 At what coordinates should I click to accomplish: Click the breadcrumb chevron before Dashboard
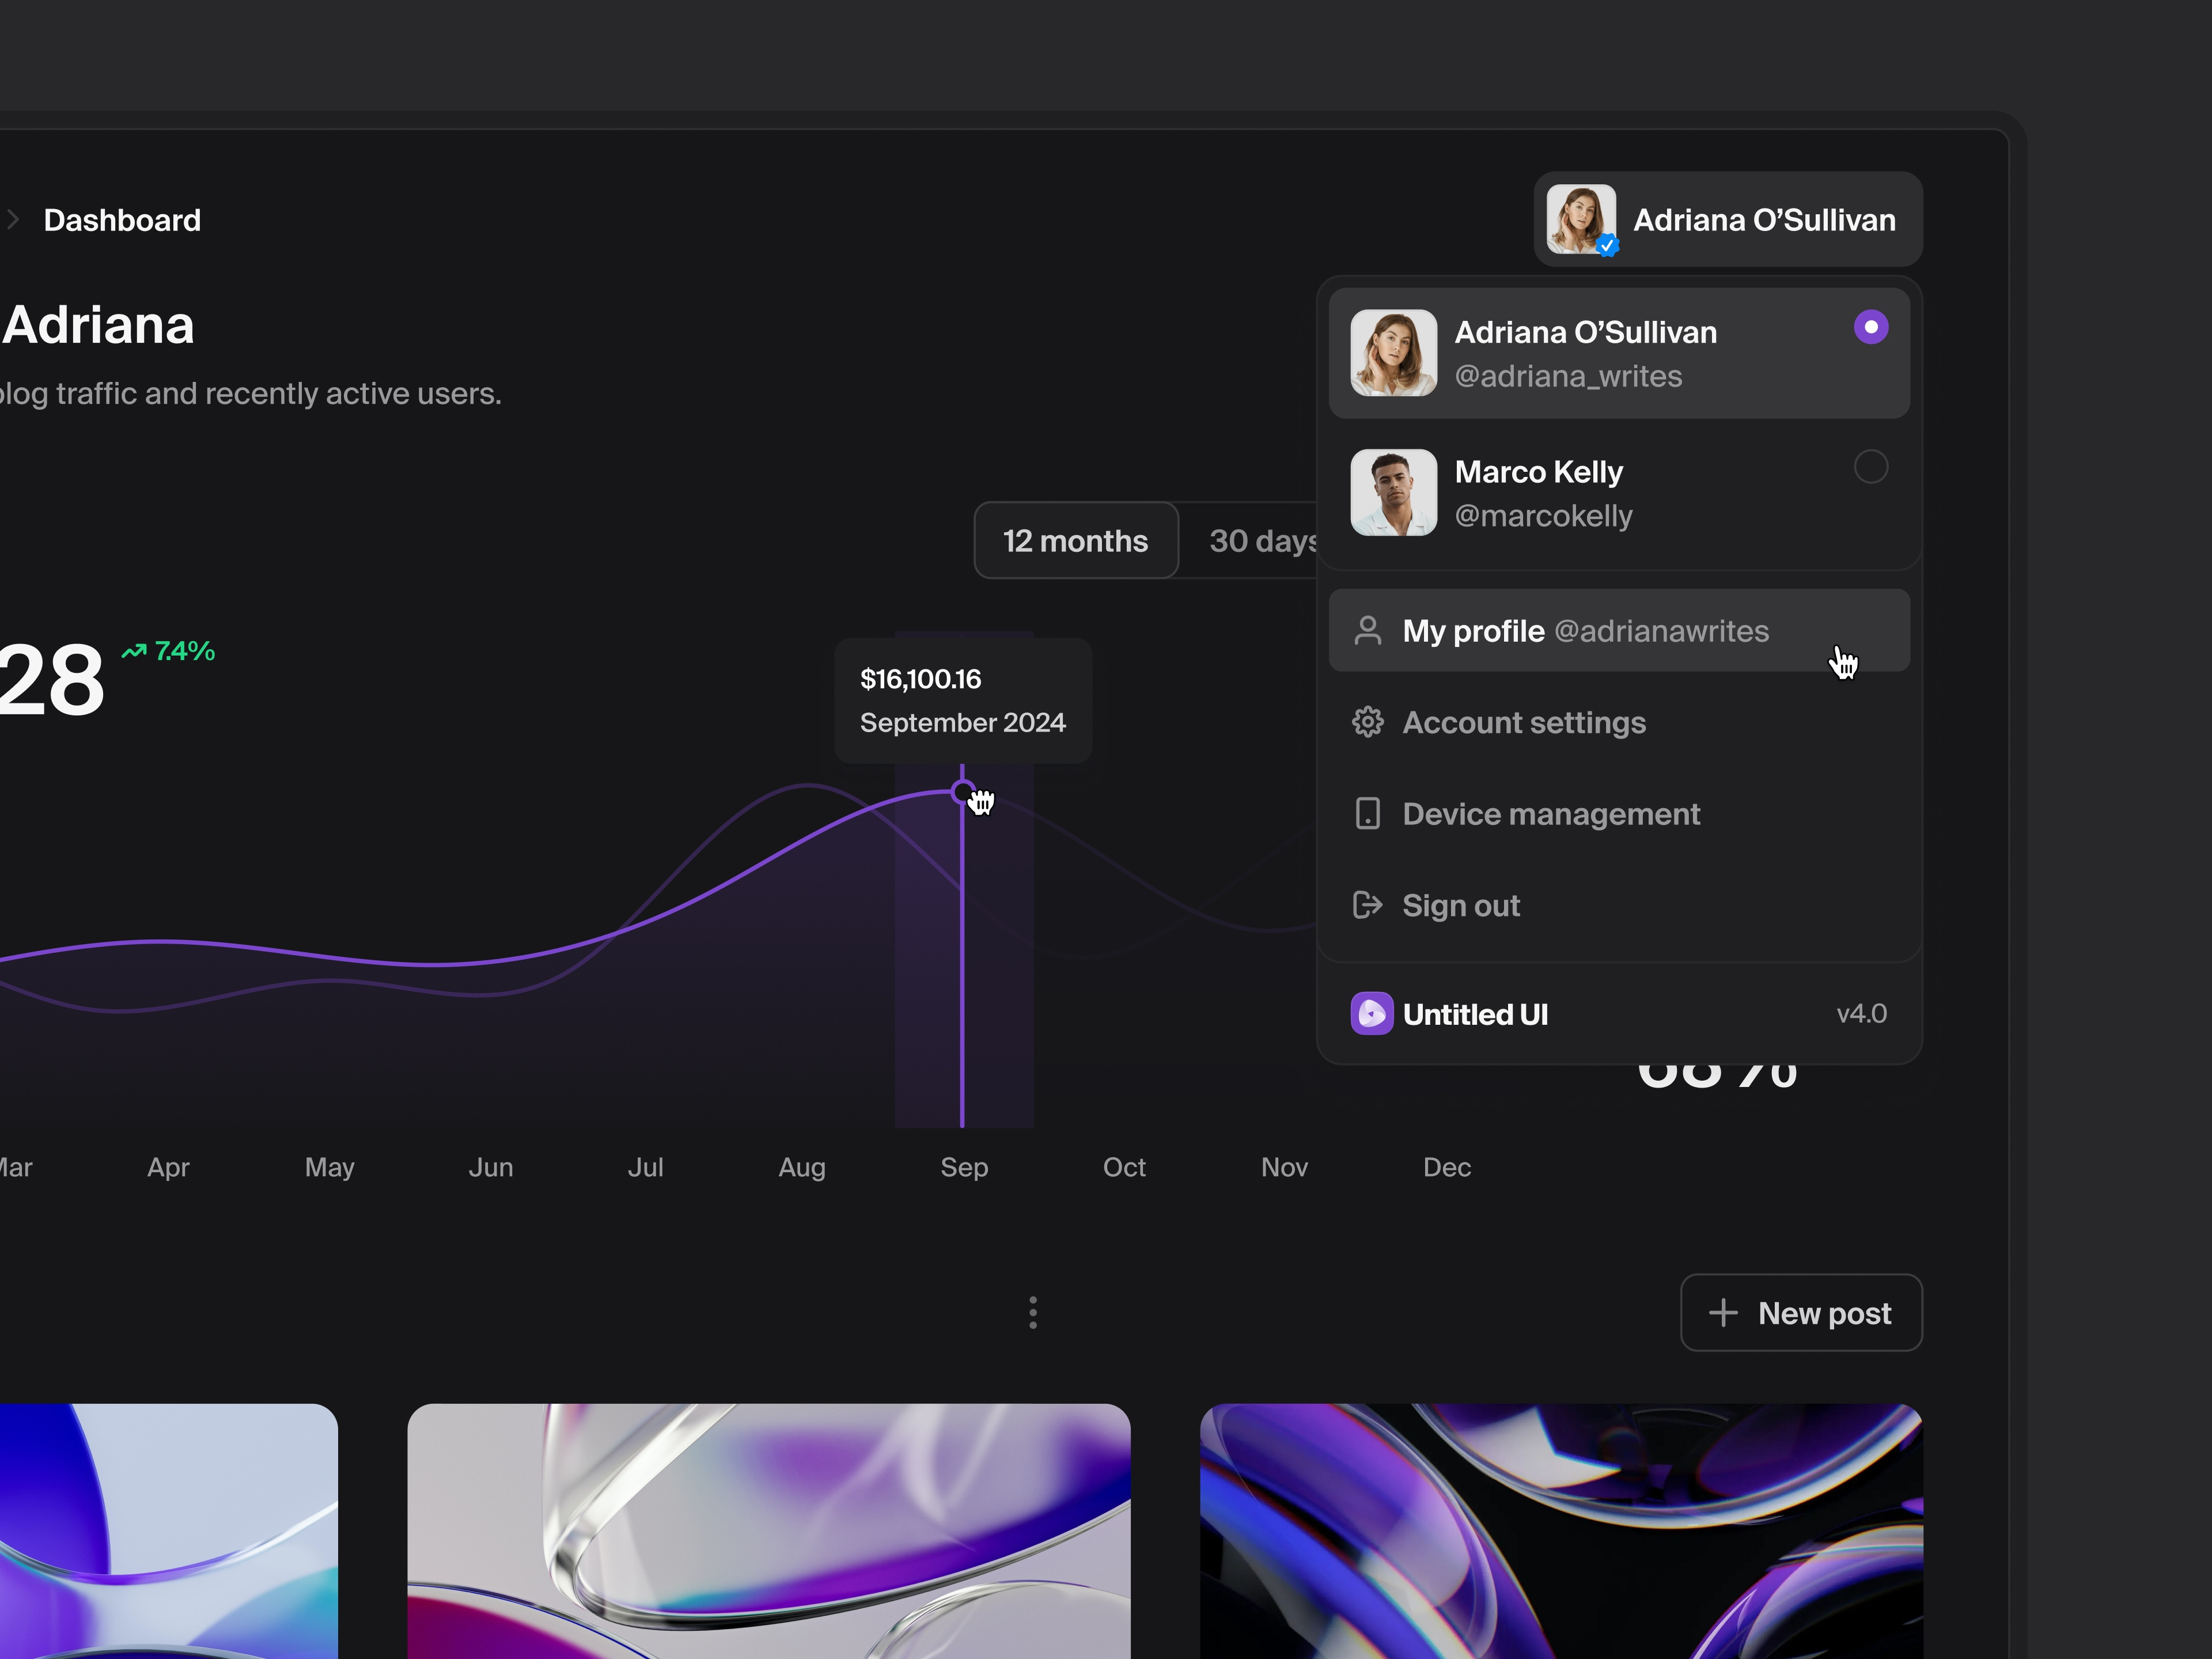point(12,220)
